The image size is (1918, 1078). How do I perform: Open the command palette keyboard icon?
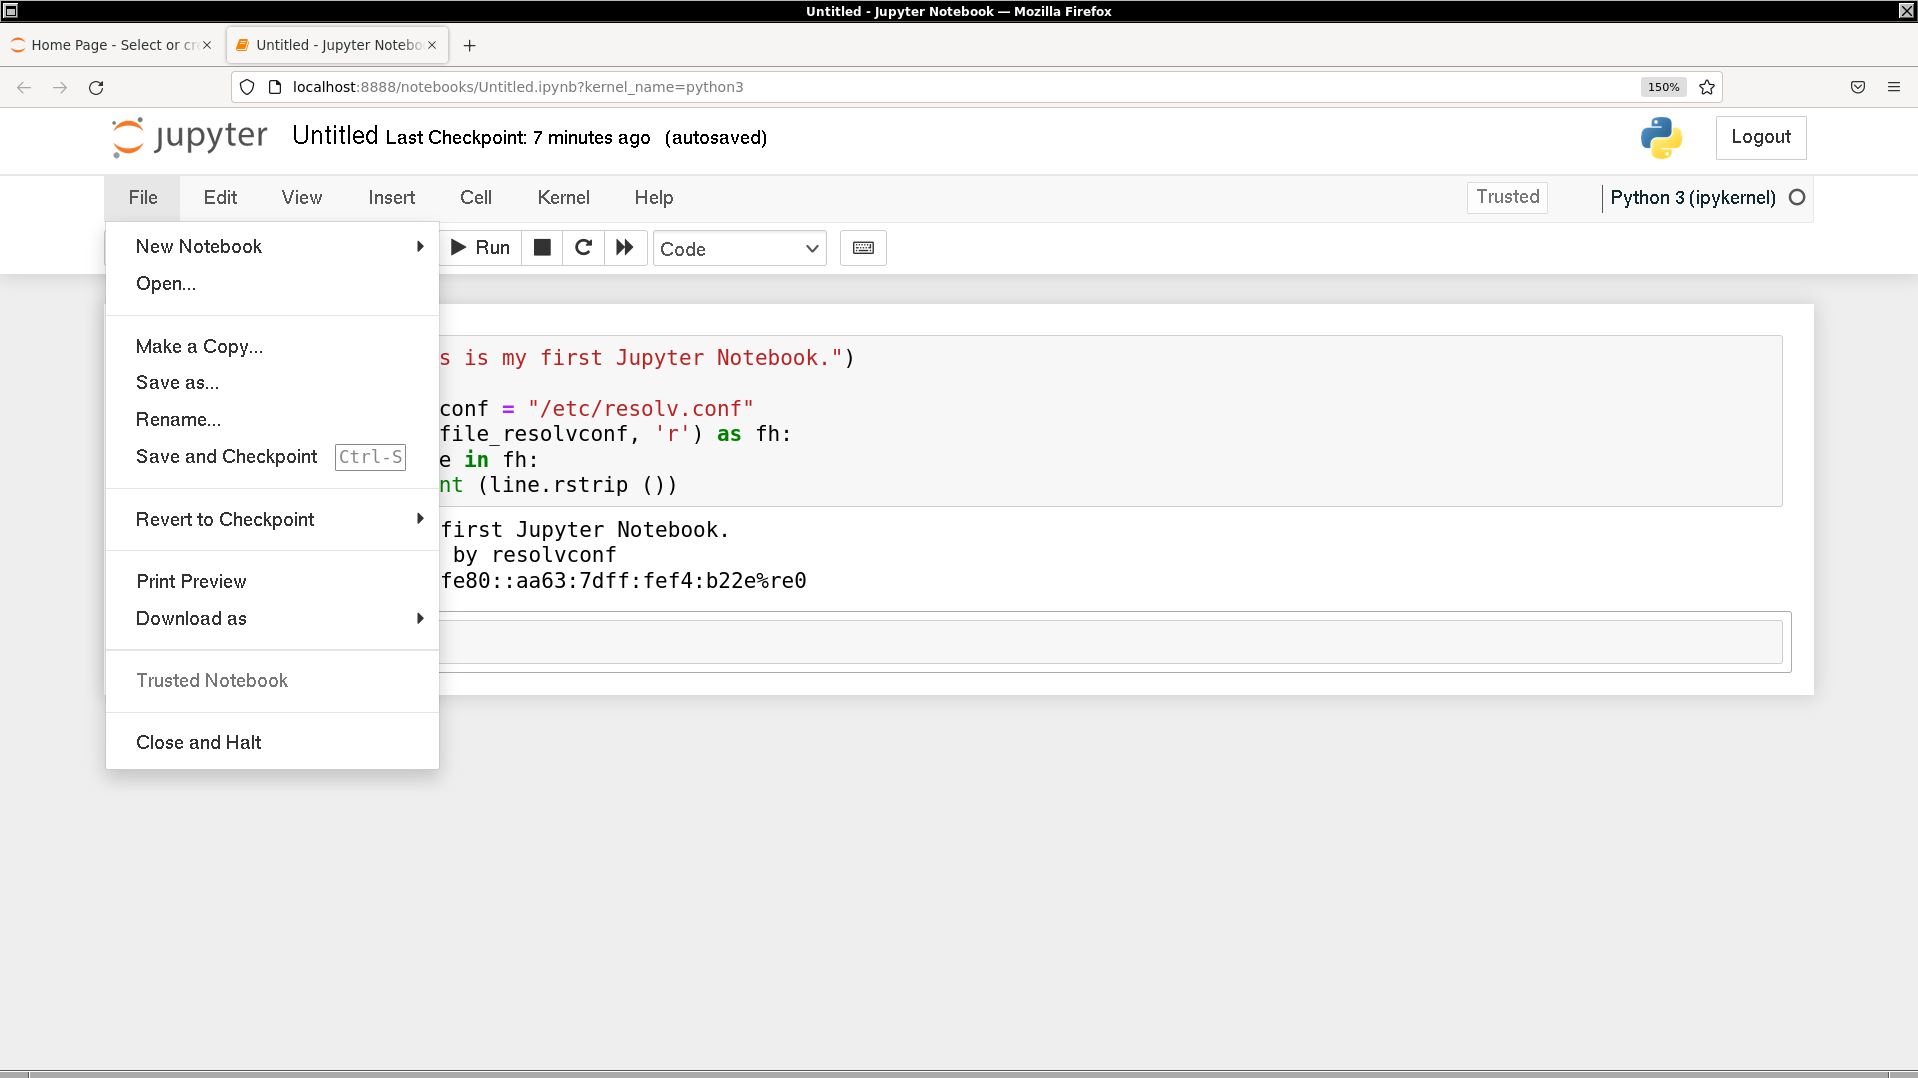click(863, 248)
